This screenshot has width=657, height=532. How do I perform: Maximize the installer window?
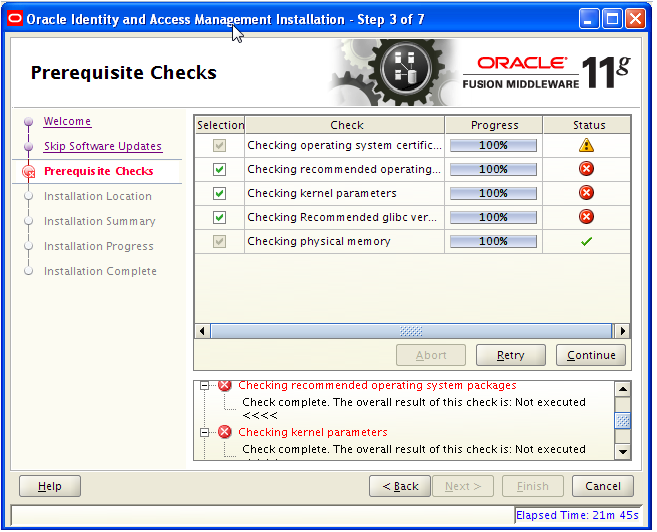click(x=612, y=19)
